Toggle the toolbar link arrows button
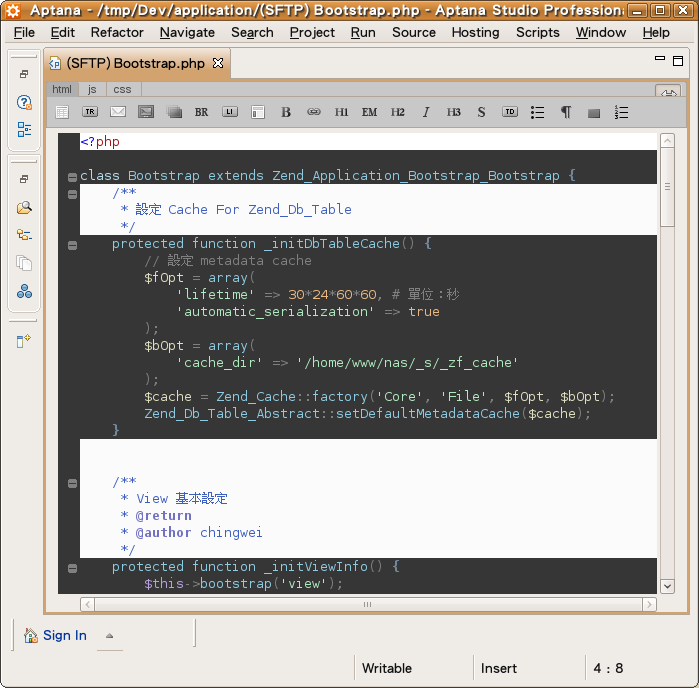The width and height of the screenshot is (699, 688). pyautogui.click(x=668, y=92)
